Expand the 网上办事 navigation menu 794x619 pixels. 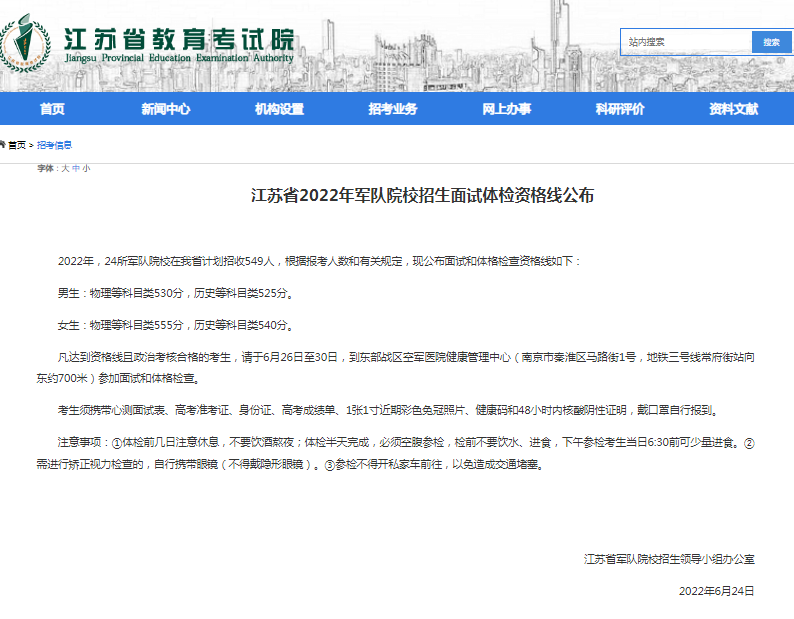point(506,109)
